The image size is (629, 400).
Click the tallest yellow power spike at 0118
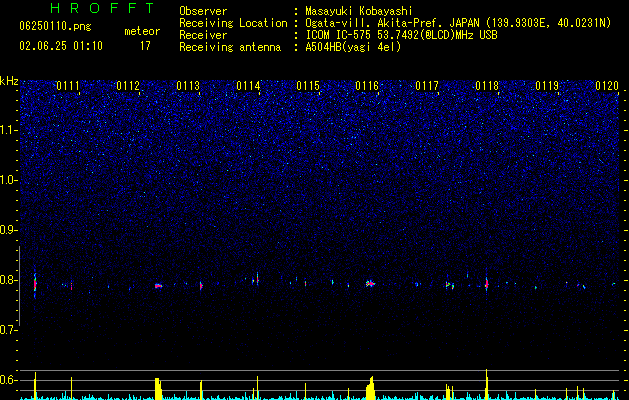pos(487,384)
